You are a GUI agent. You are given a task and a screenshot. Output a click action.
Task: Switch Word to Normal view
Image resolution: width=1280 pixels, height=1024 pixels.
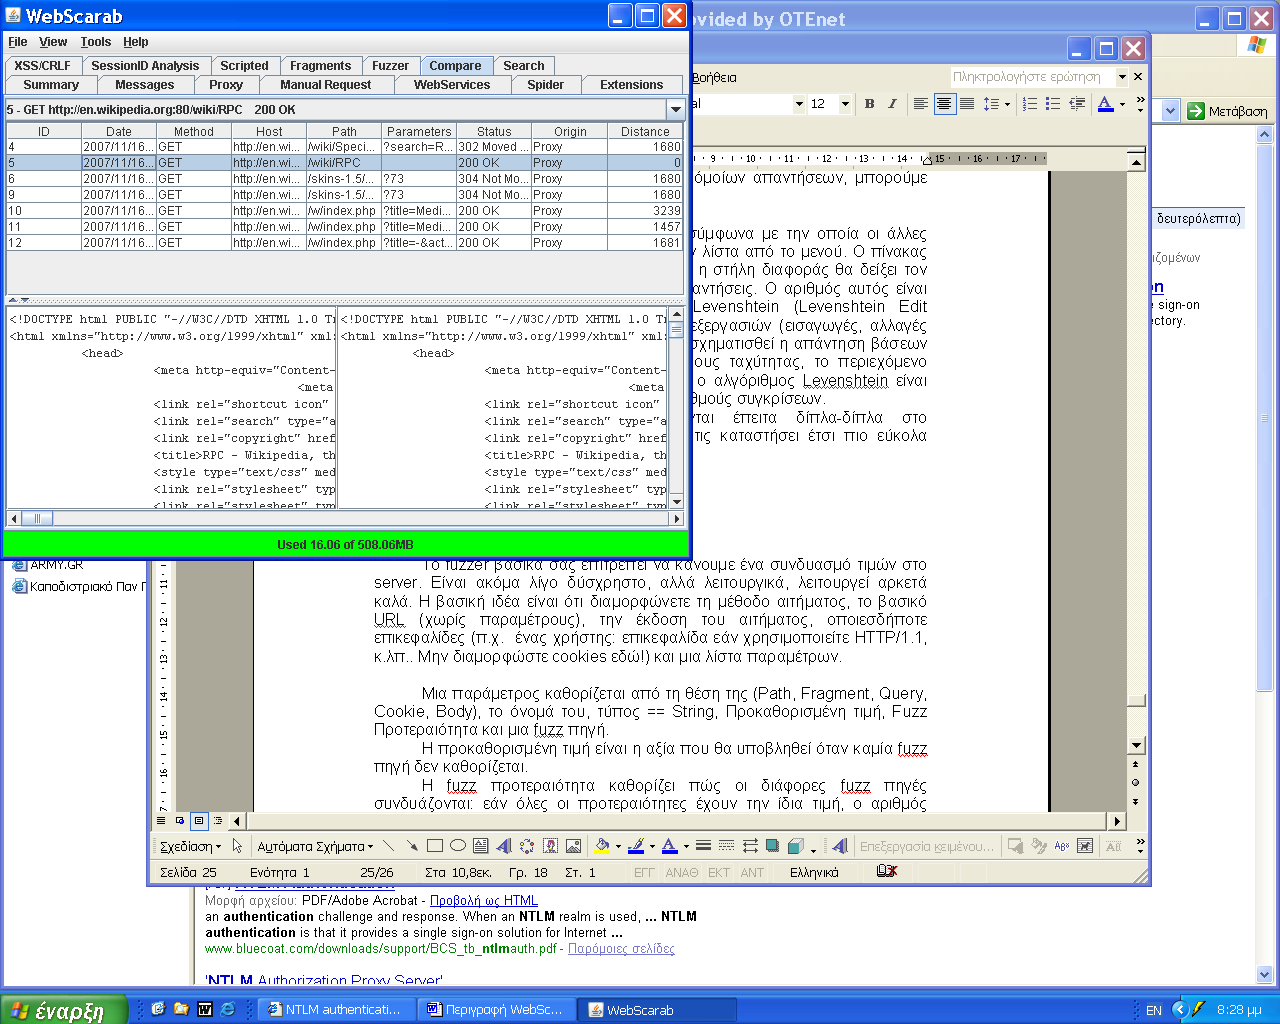pyautogui.click(x=162, y=821)
